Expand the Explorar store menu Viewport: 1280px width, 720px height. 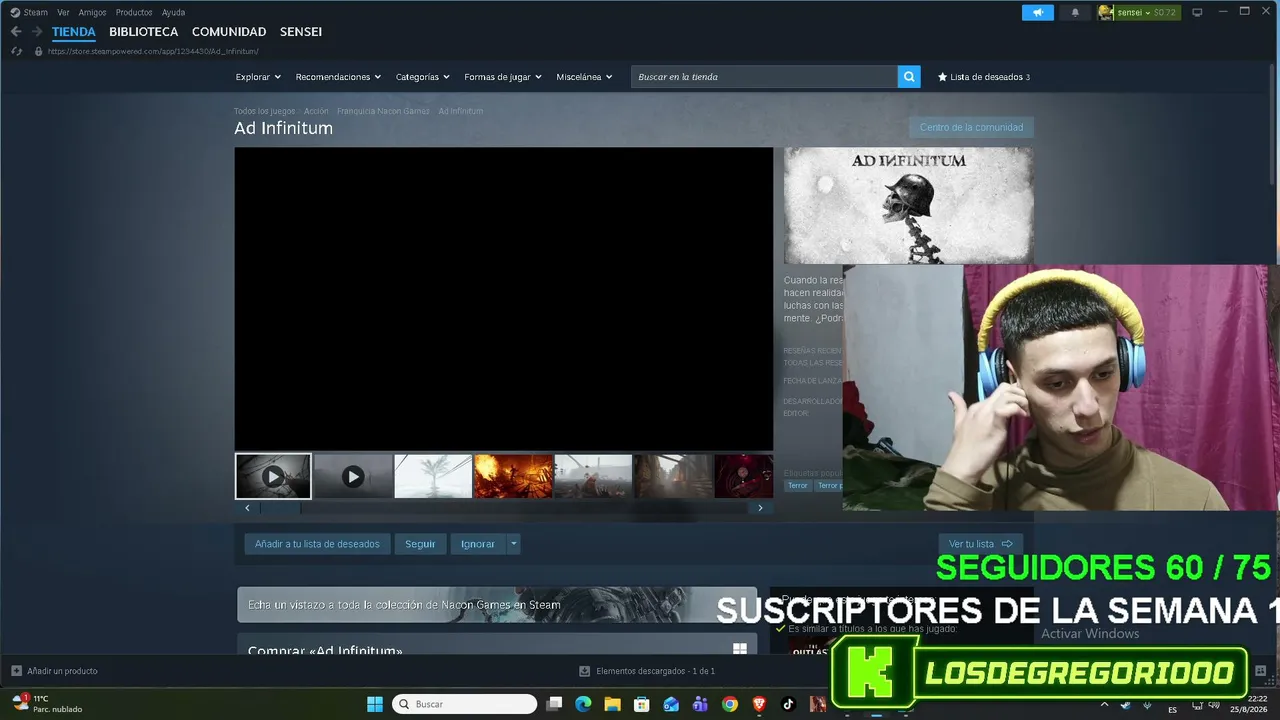(258, 77)
